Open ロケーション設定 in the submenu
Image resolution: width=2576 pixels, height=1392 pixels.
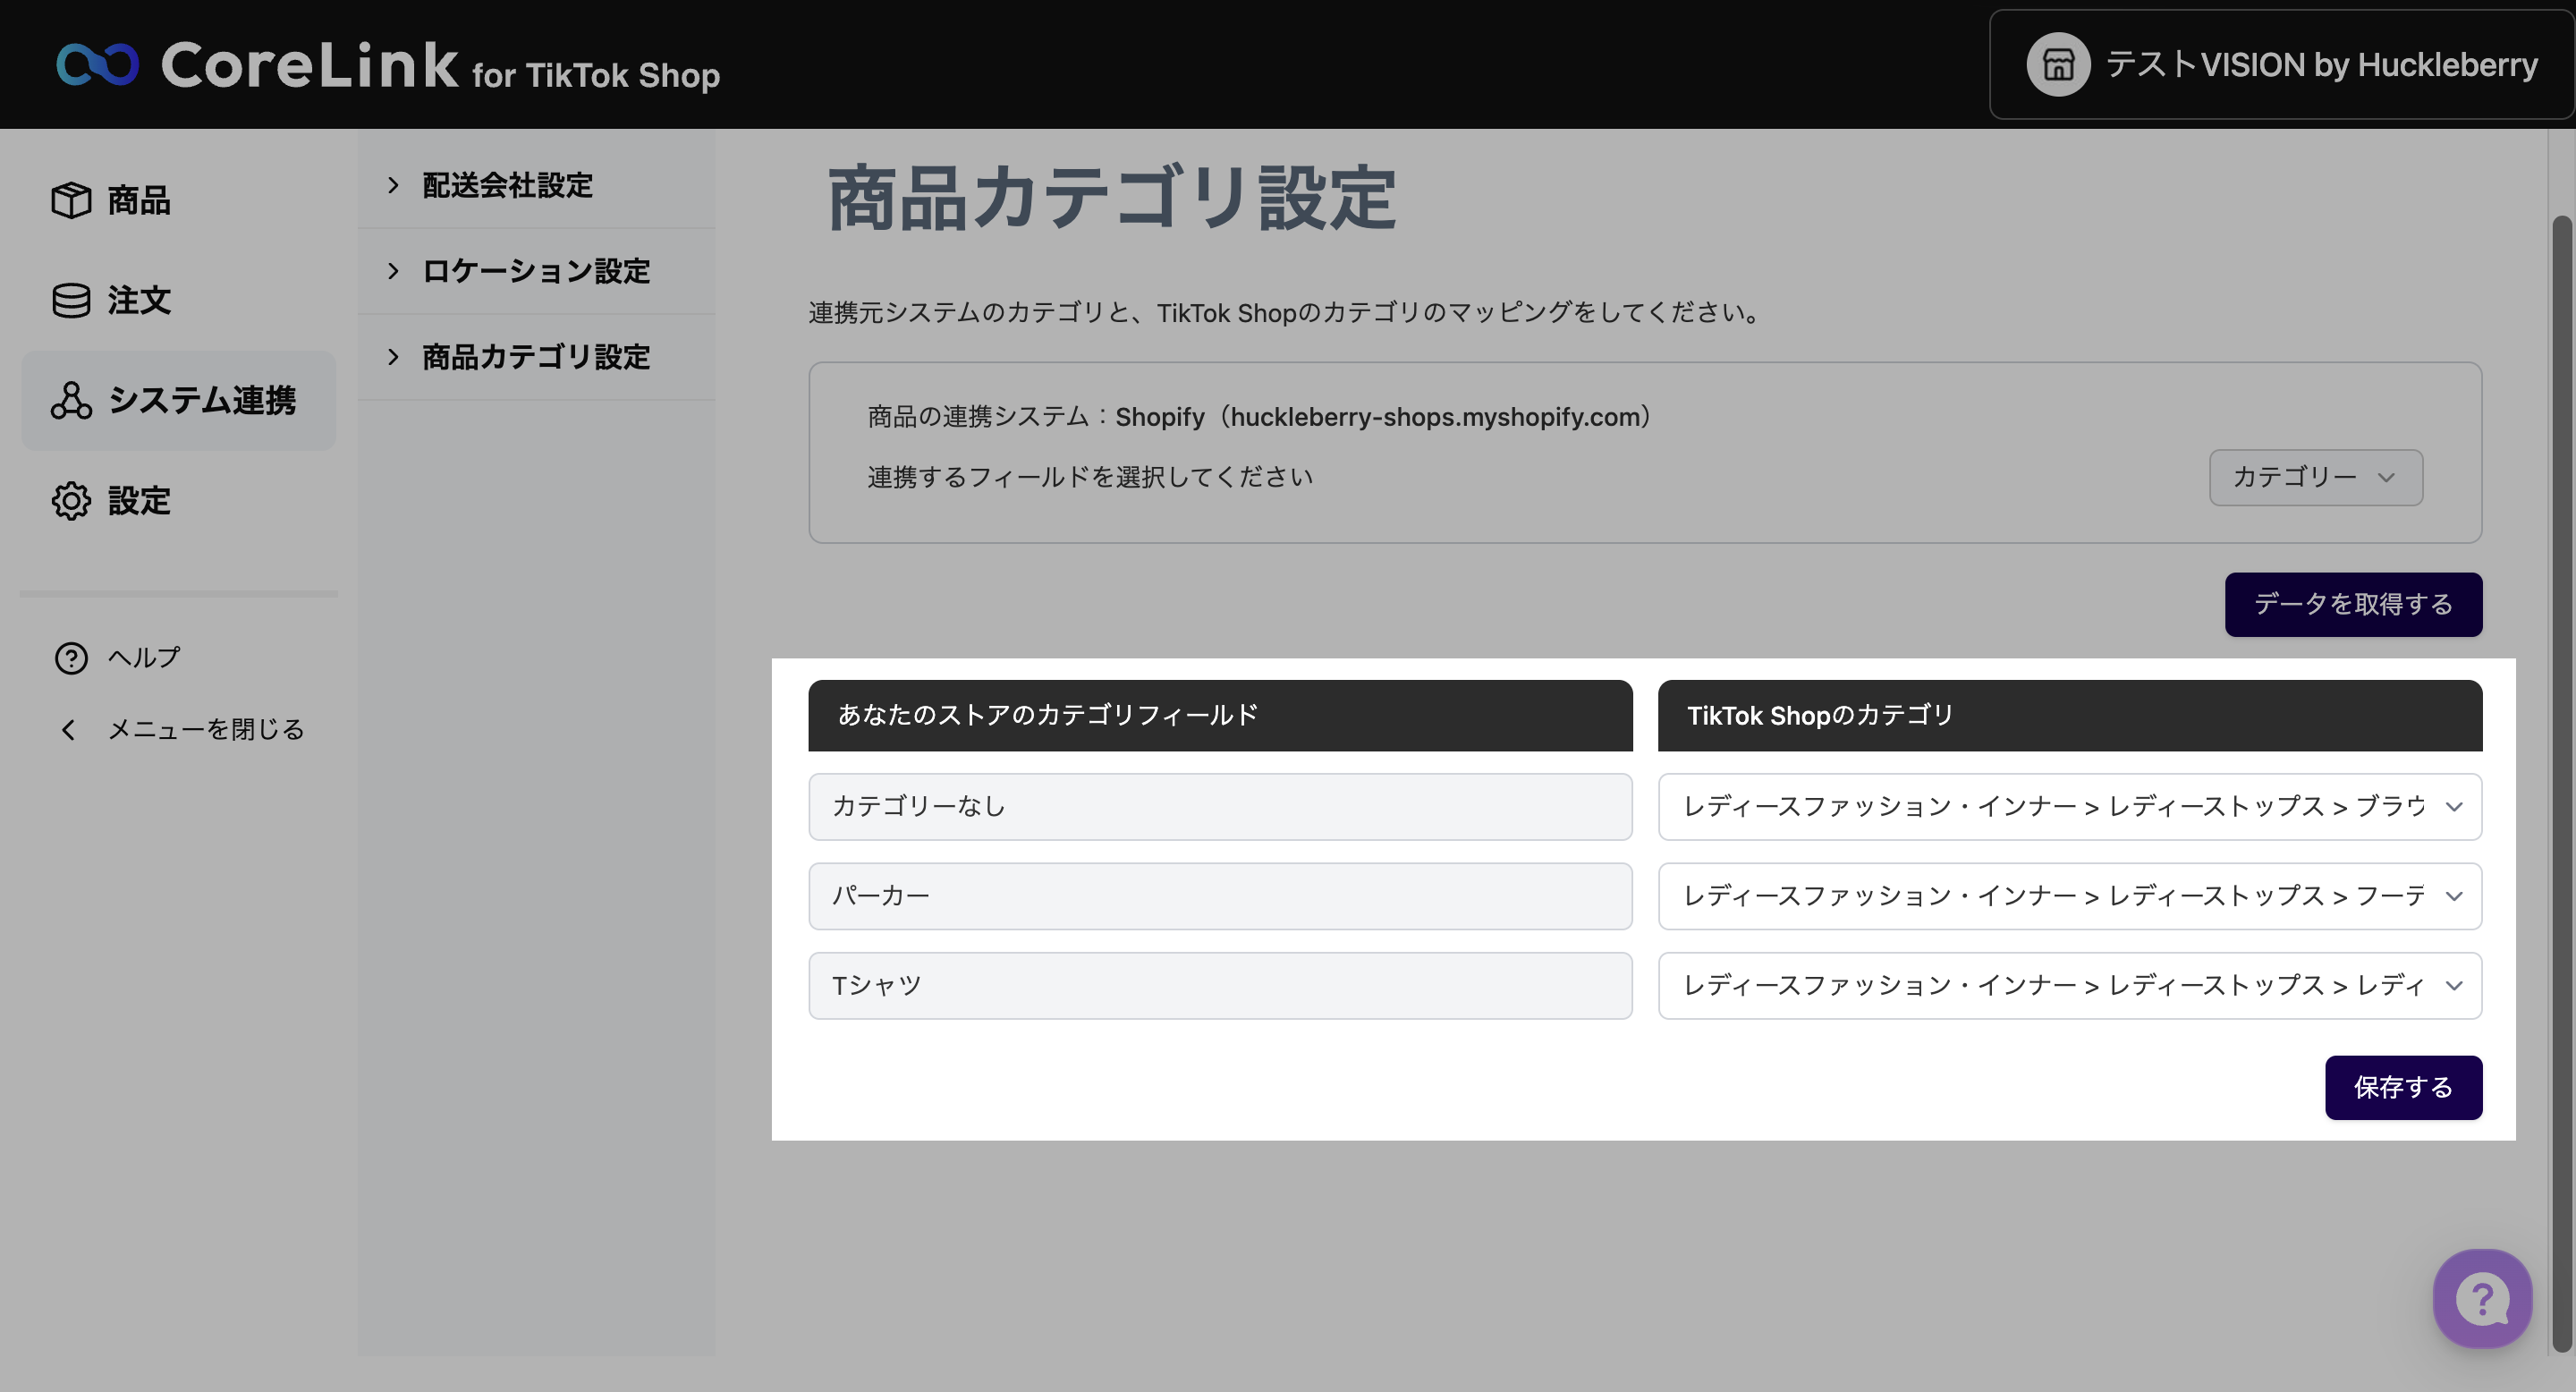coord(535,271)
